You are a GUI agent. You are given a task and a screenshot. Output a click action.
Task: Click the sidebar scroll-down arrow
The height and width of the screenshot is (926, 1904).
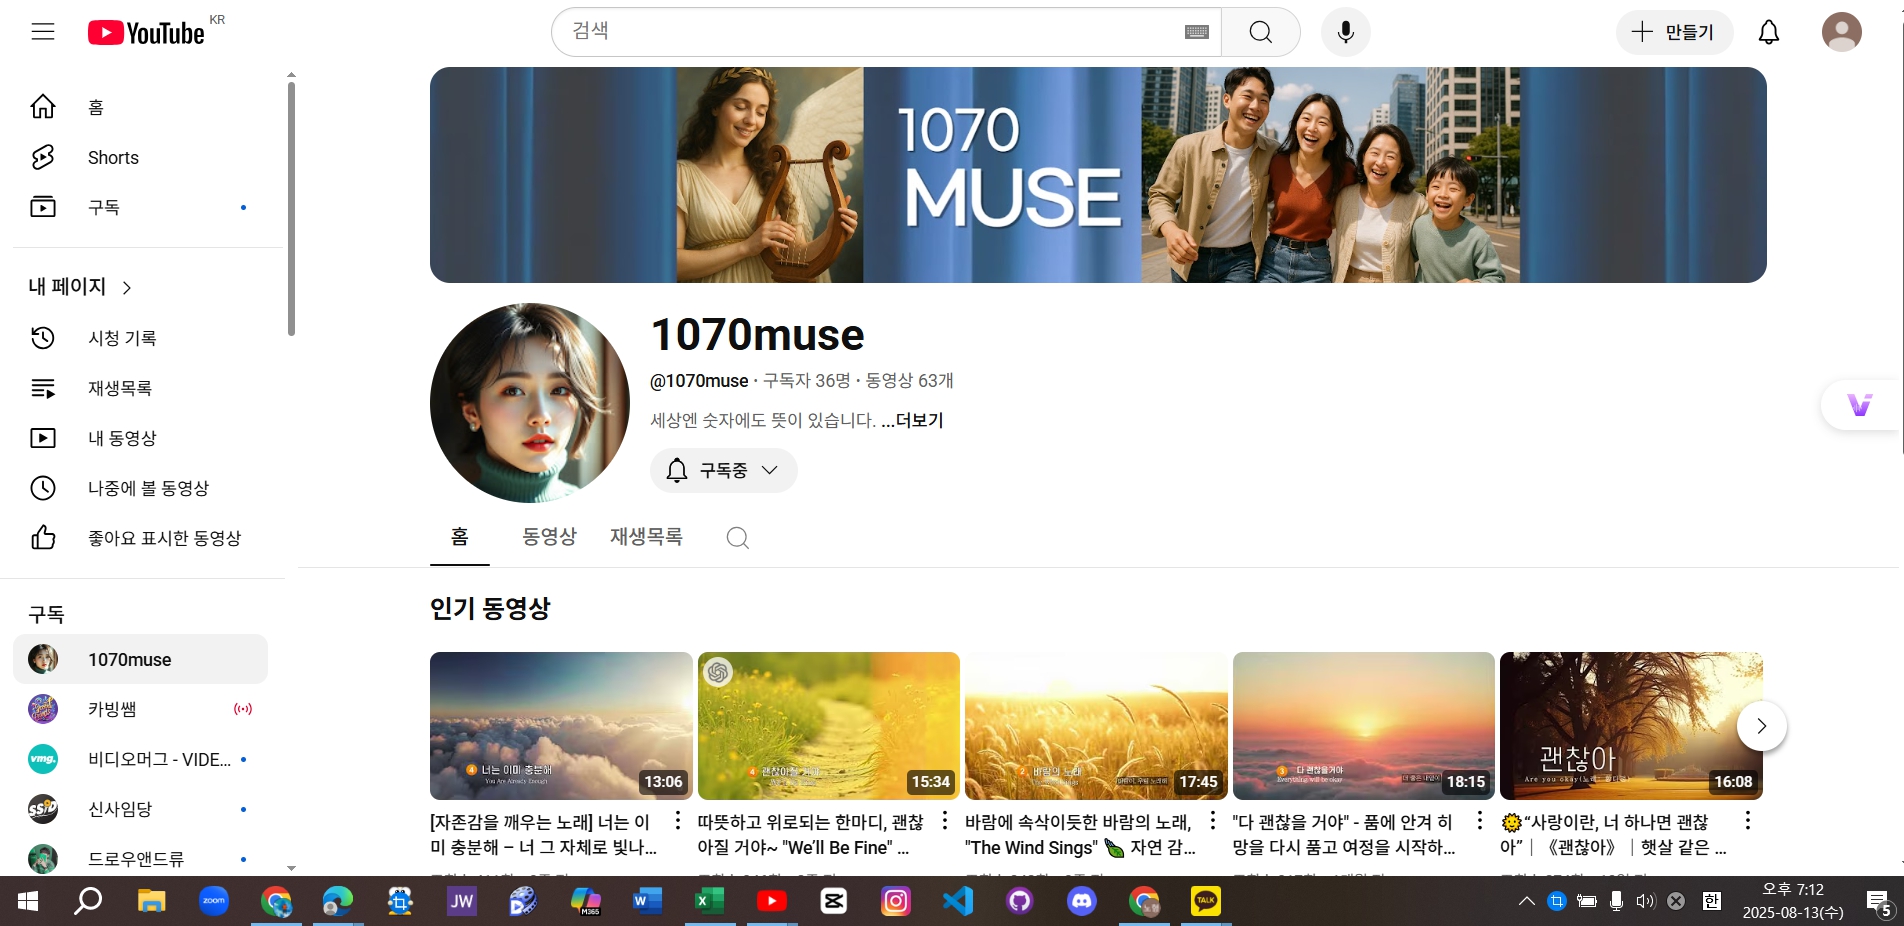tap(291, 868)
